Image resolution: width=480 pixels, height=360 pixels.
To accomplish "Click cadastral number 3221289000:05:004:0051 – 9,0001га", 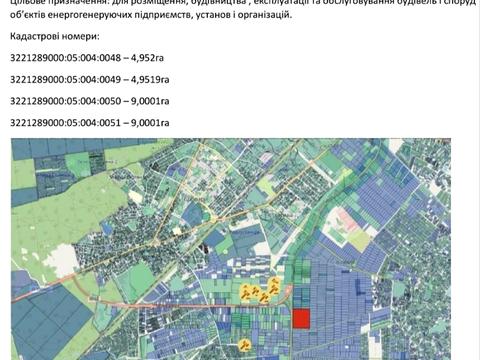I will pyautogui.click(x=90, y=123).
